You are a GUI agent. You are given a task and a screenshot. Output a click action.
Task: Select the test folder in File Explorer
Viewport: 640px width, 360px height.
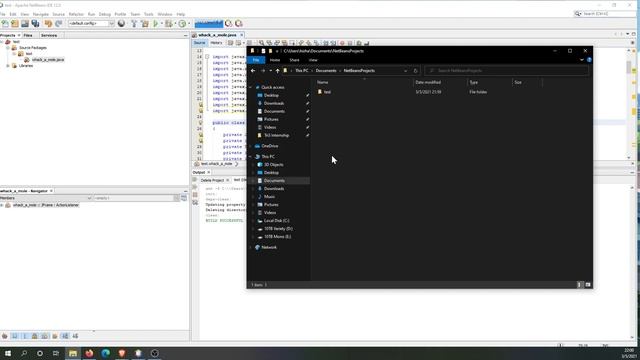point(327,92)
